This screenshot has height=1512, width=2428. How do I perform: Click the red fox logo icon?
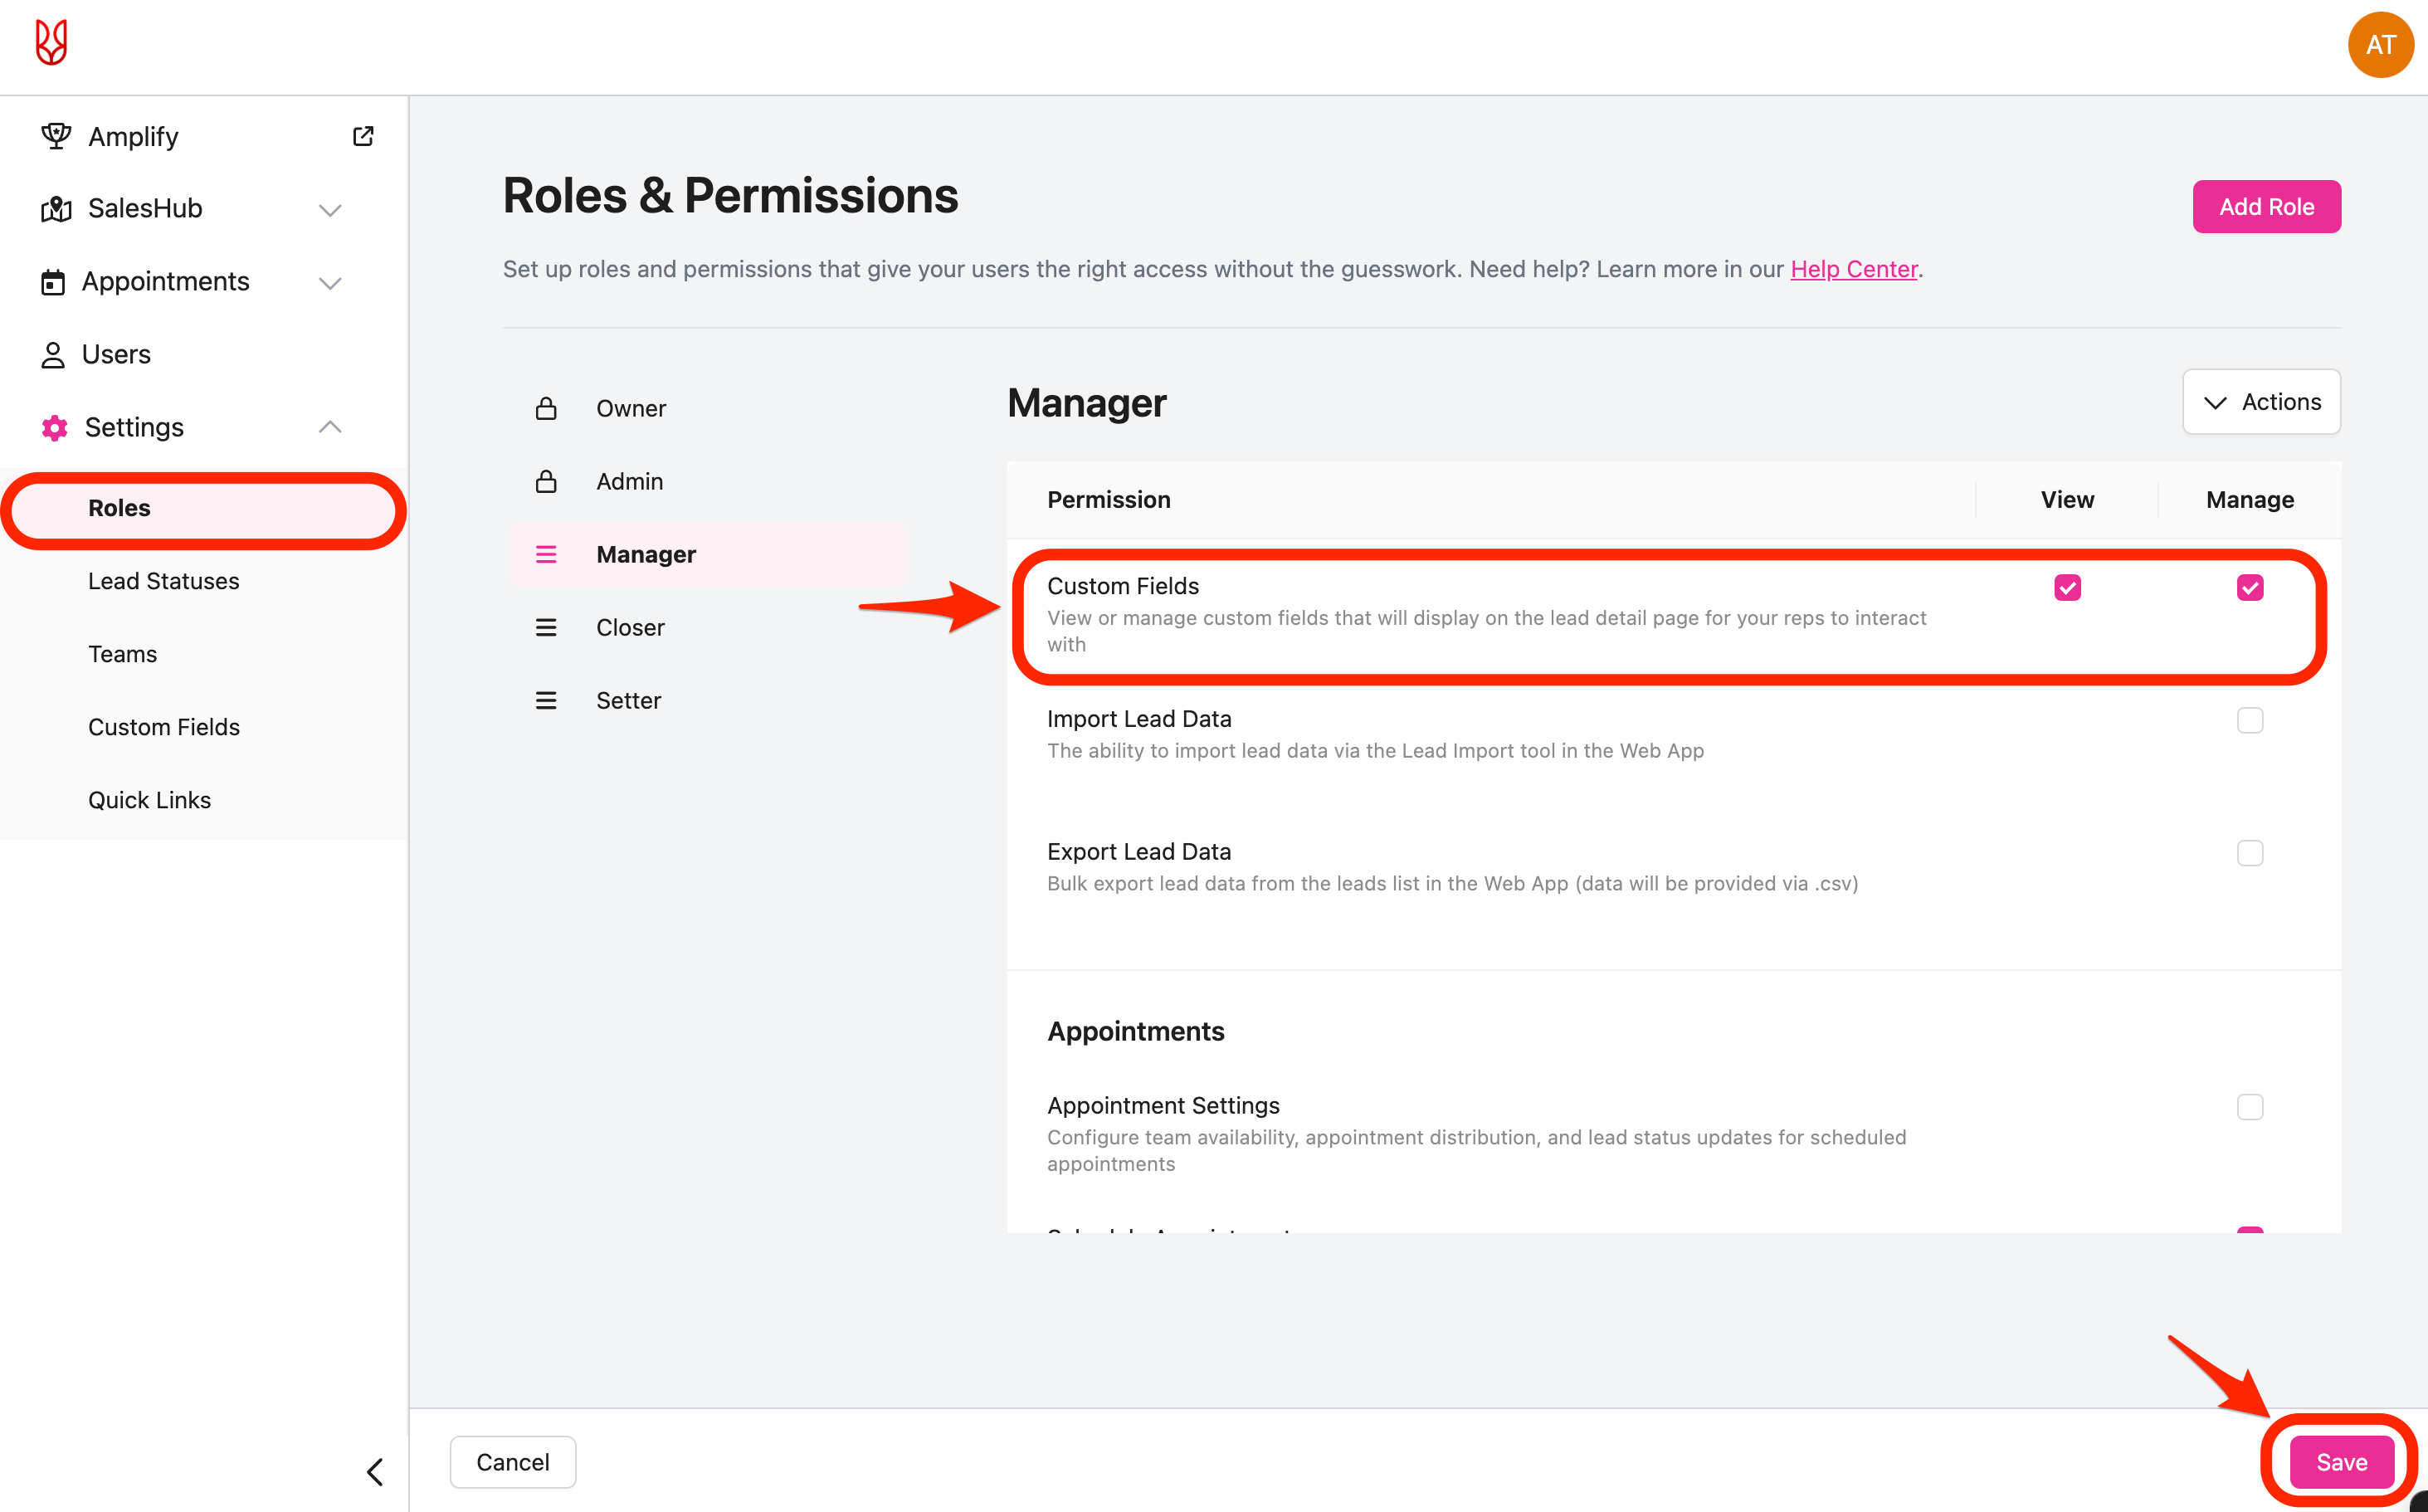click(x=51, y=43)
